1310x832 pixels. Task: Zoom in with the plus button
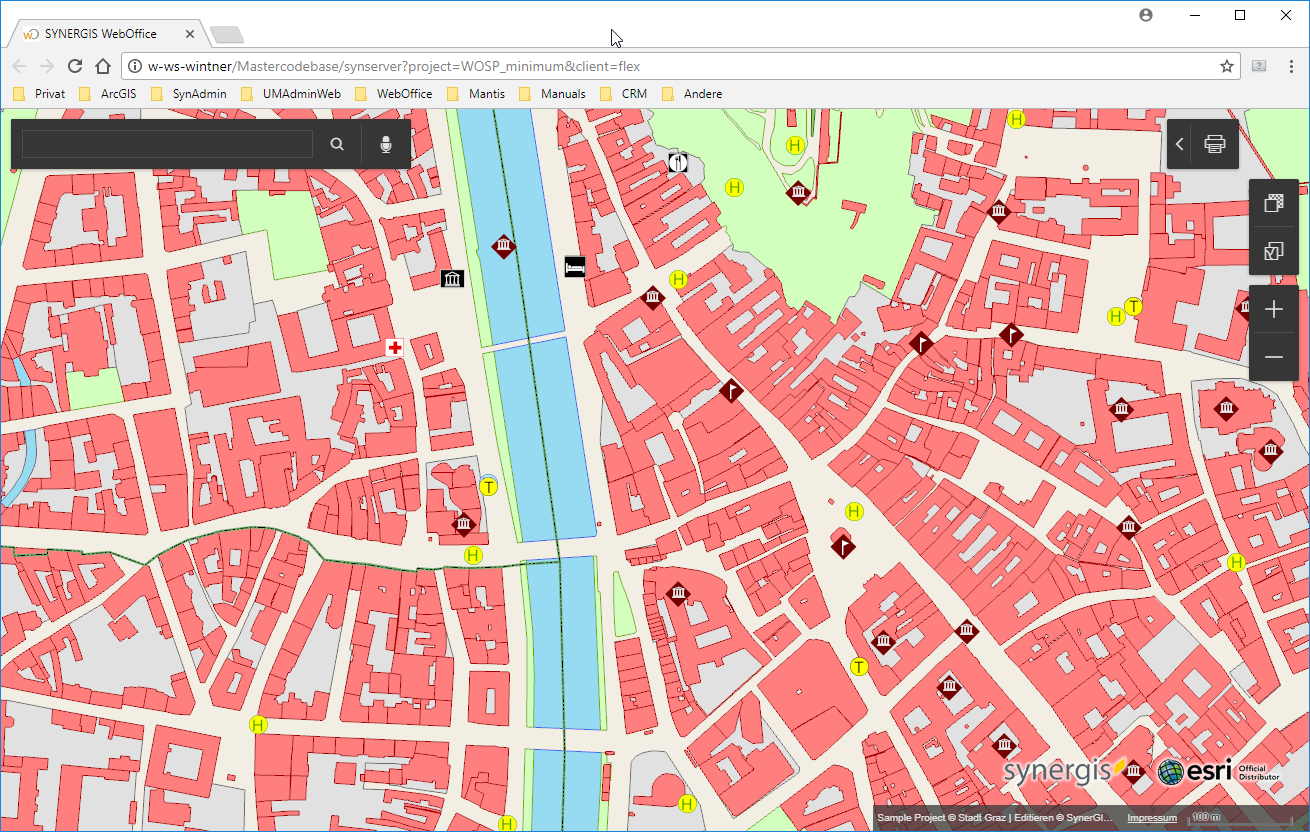pos(1273,310)
